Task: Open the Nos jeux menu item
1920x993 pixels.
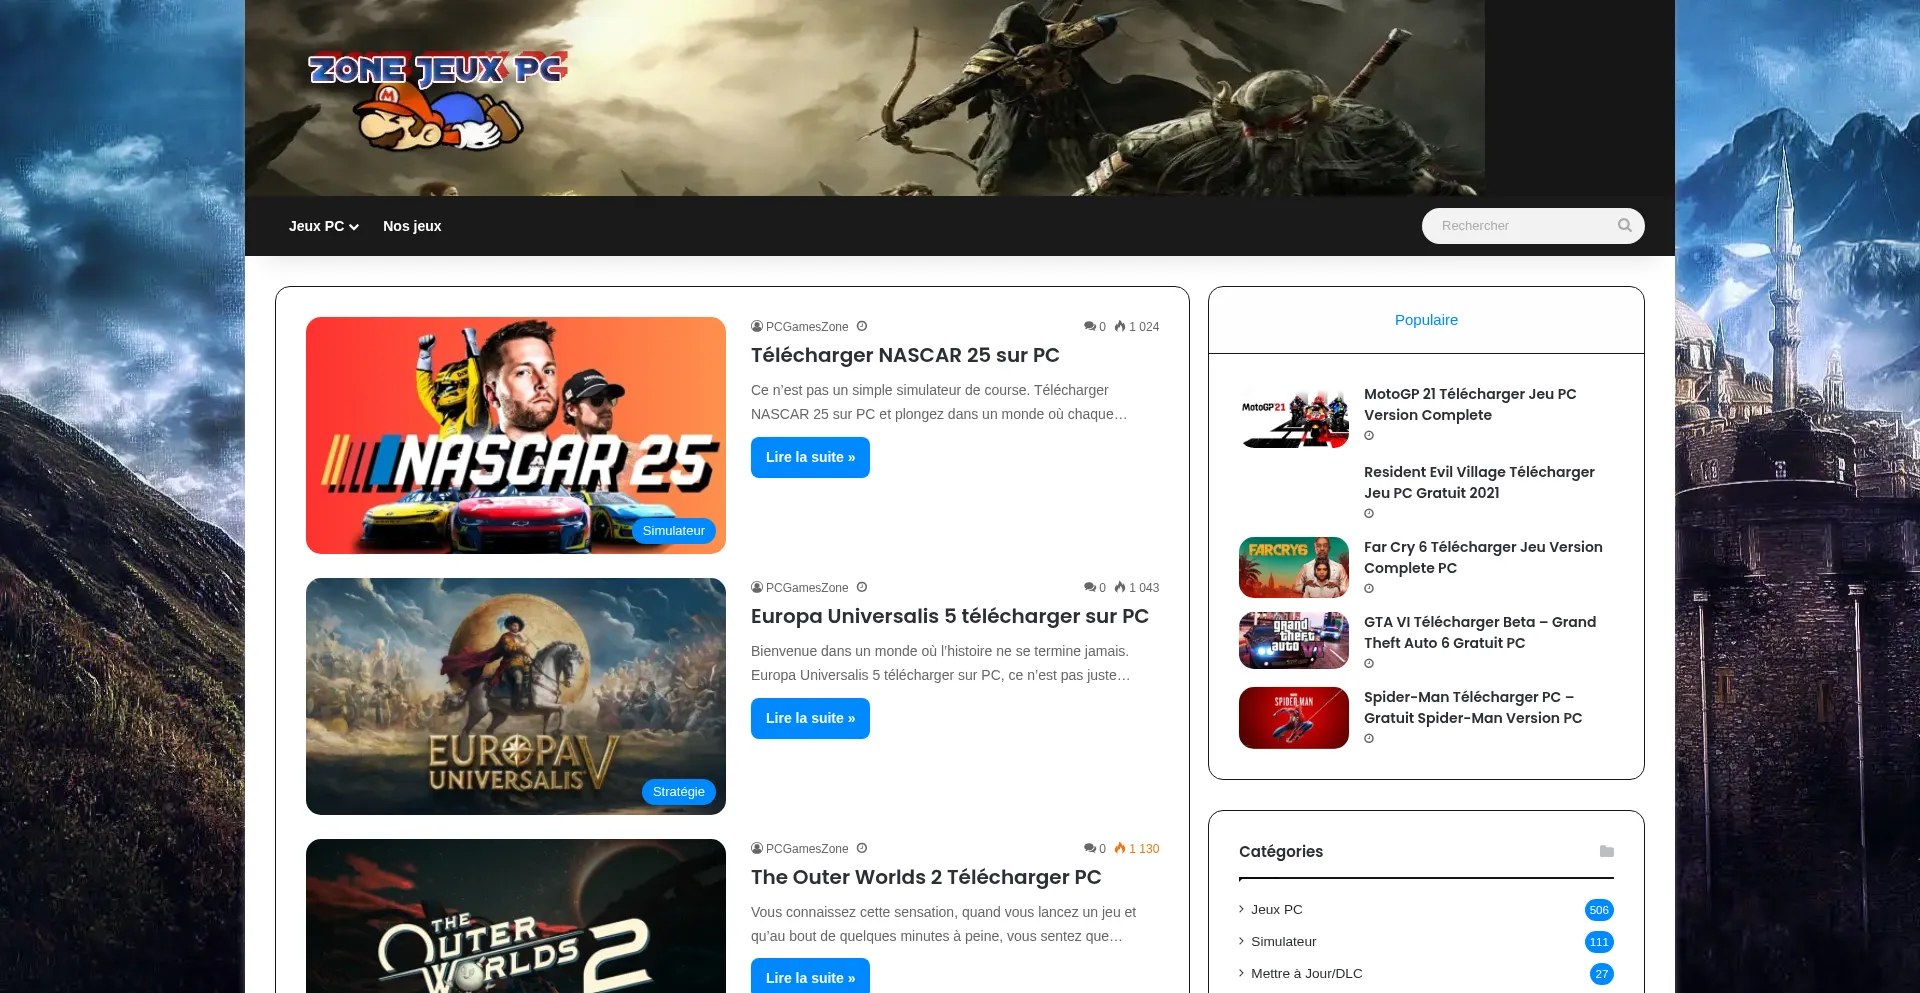Action: 412,226
